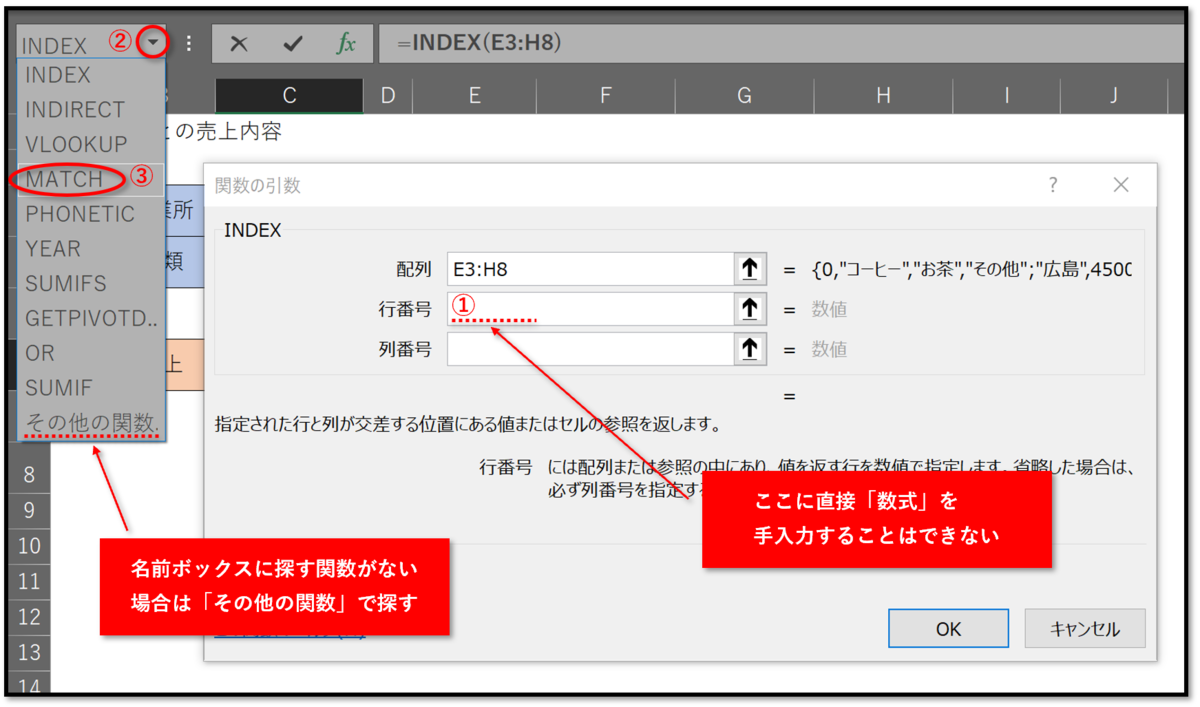Select row 13 header

coord(29,652)
